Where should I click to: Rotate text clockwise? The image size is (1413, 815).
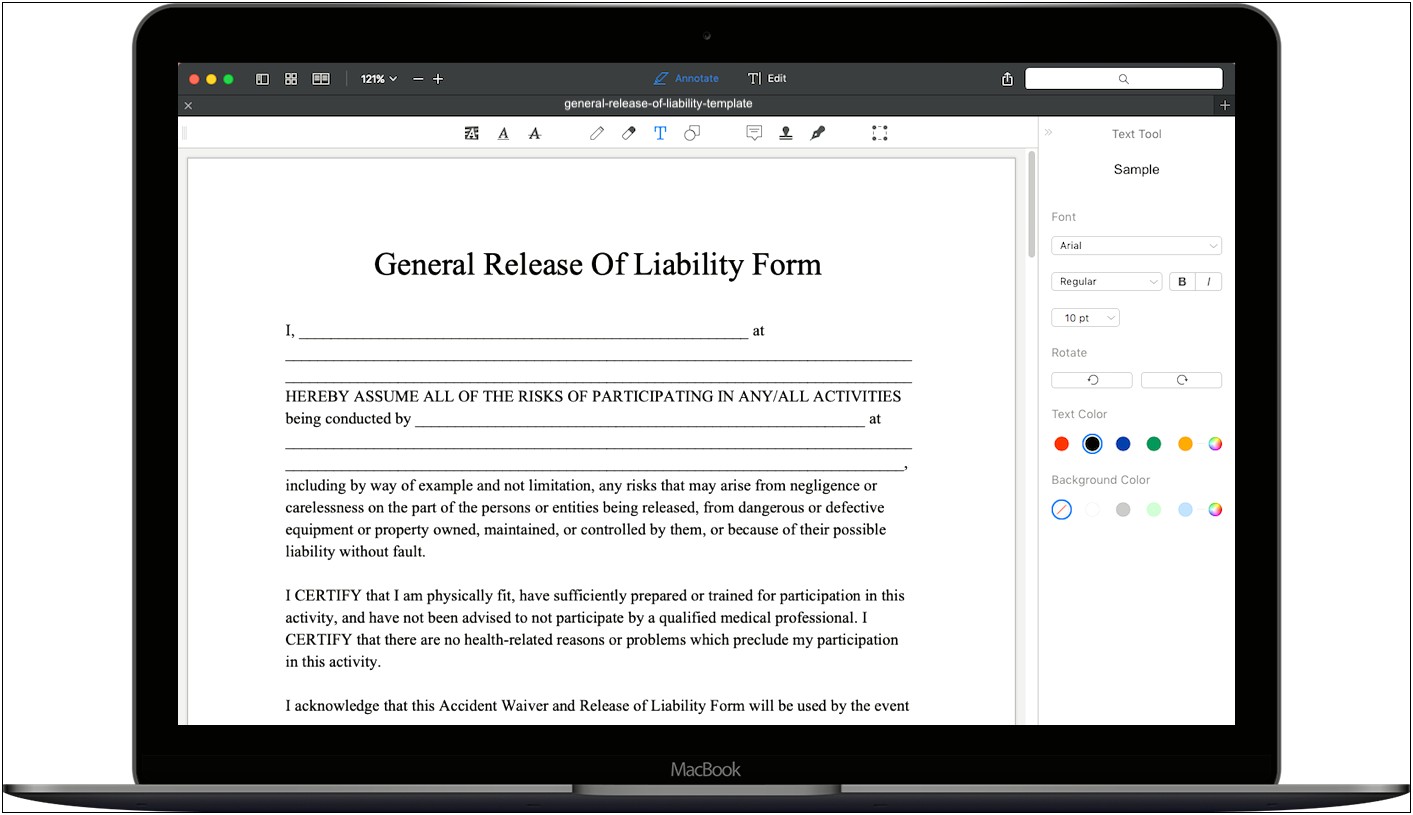1181,380
